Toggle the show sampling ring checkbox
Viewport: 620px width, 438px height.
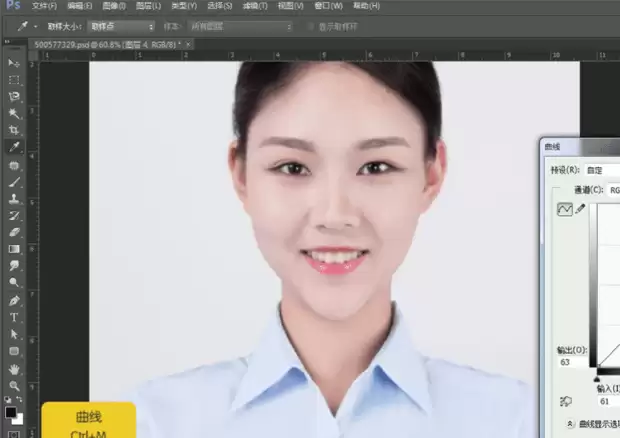coord(311,27)
